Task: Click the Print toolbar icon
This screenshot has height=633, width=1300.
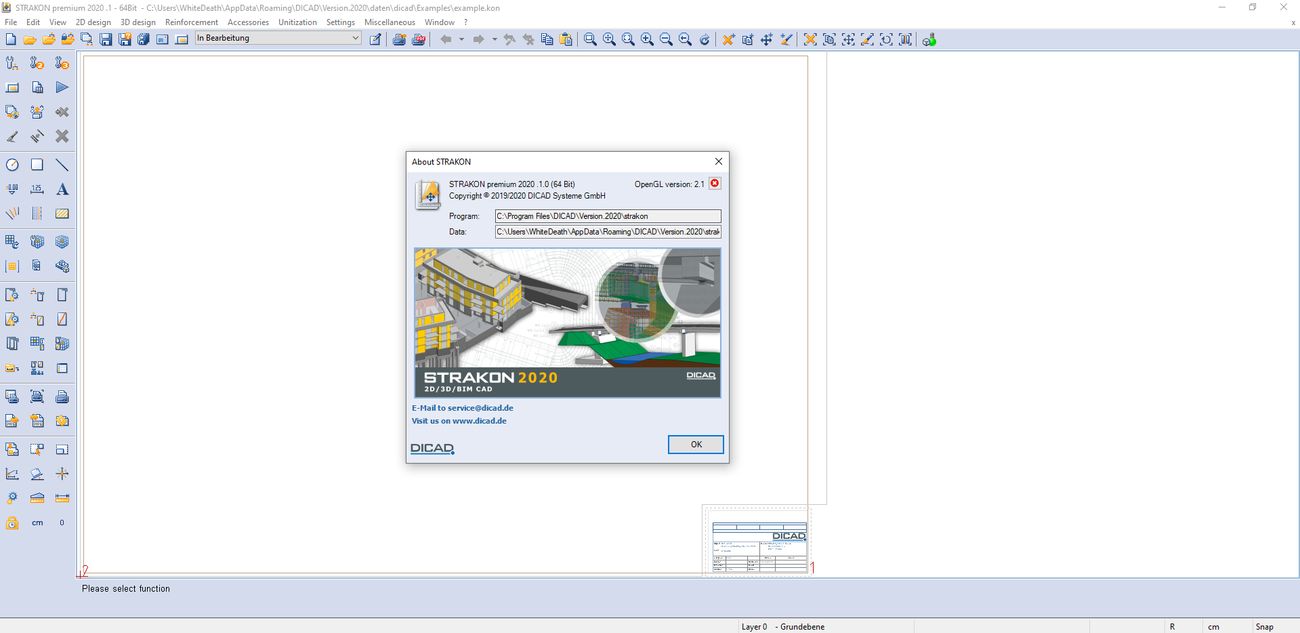Action: click(x=399, y=39)
